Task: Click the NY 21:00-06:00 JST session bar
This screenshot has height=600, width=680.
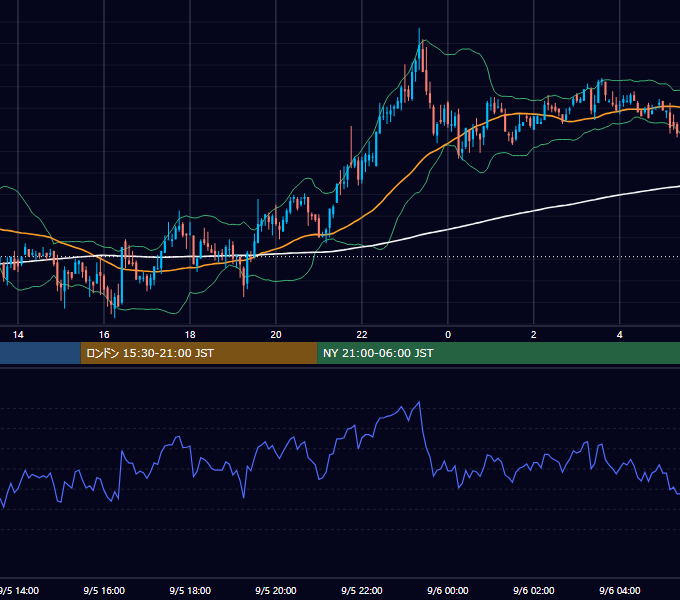Action: pos(498,353)
